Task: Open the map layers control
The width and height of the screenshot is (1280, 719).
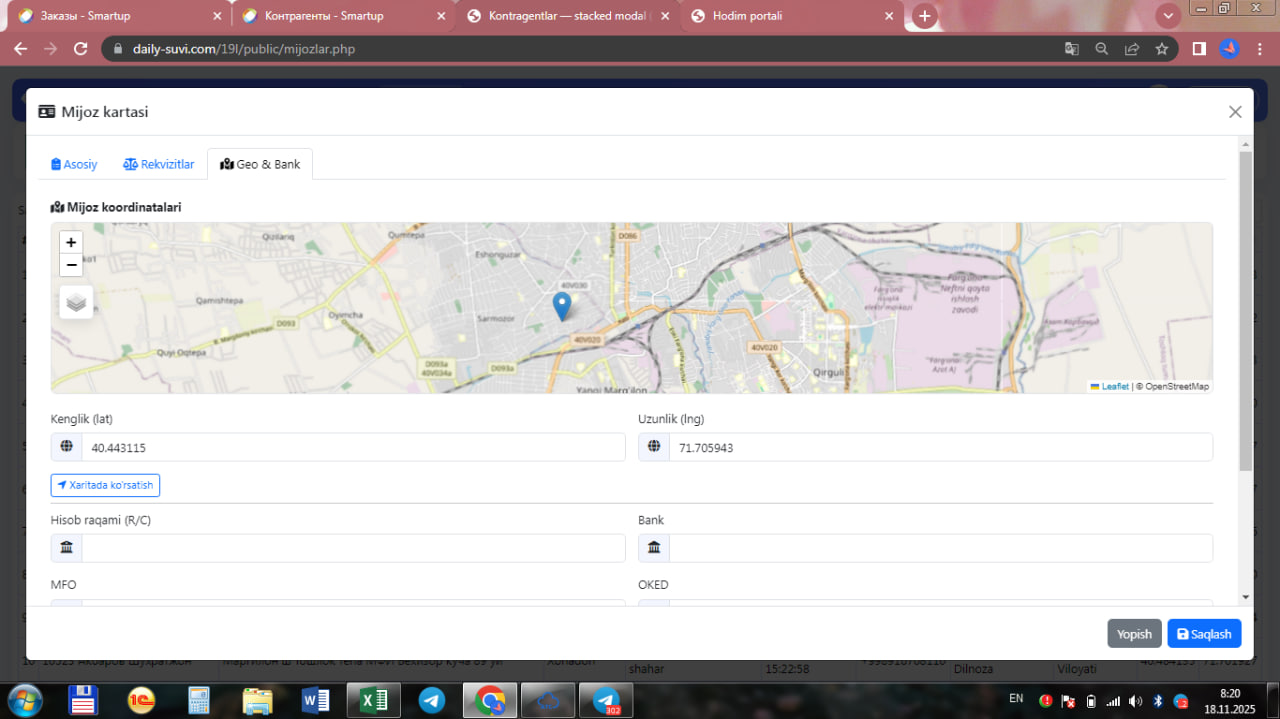Action: point(76,302)
